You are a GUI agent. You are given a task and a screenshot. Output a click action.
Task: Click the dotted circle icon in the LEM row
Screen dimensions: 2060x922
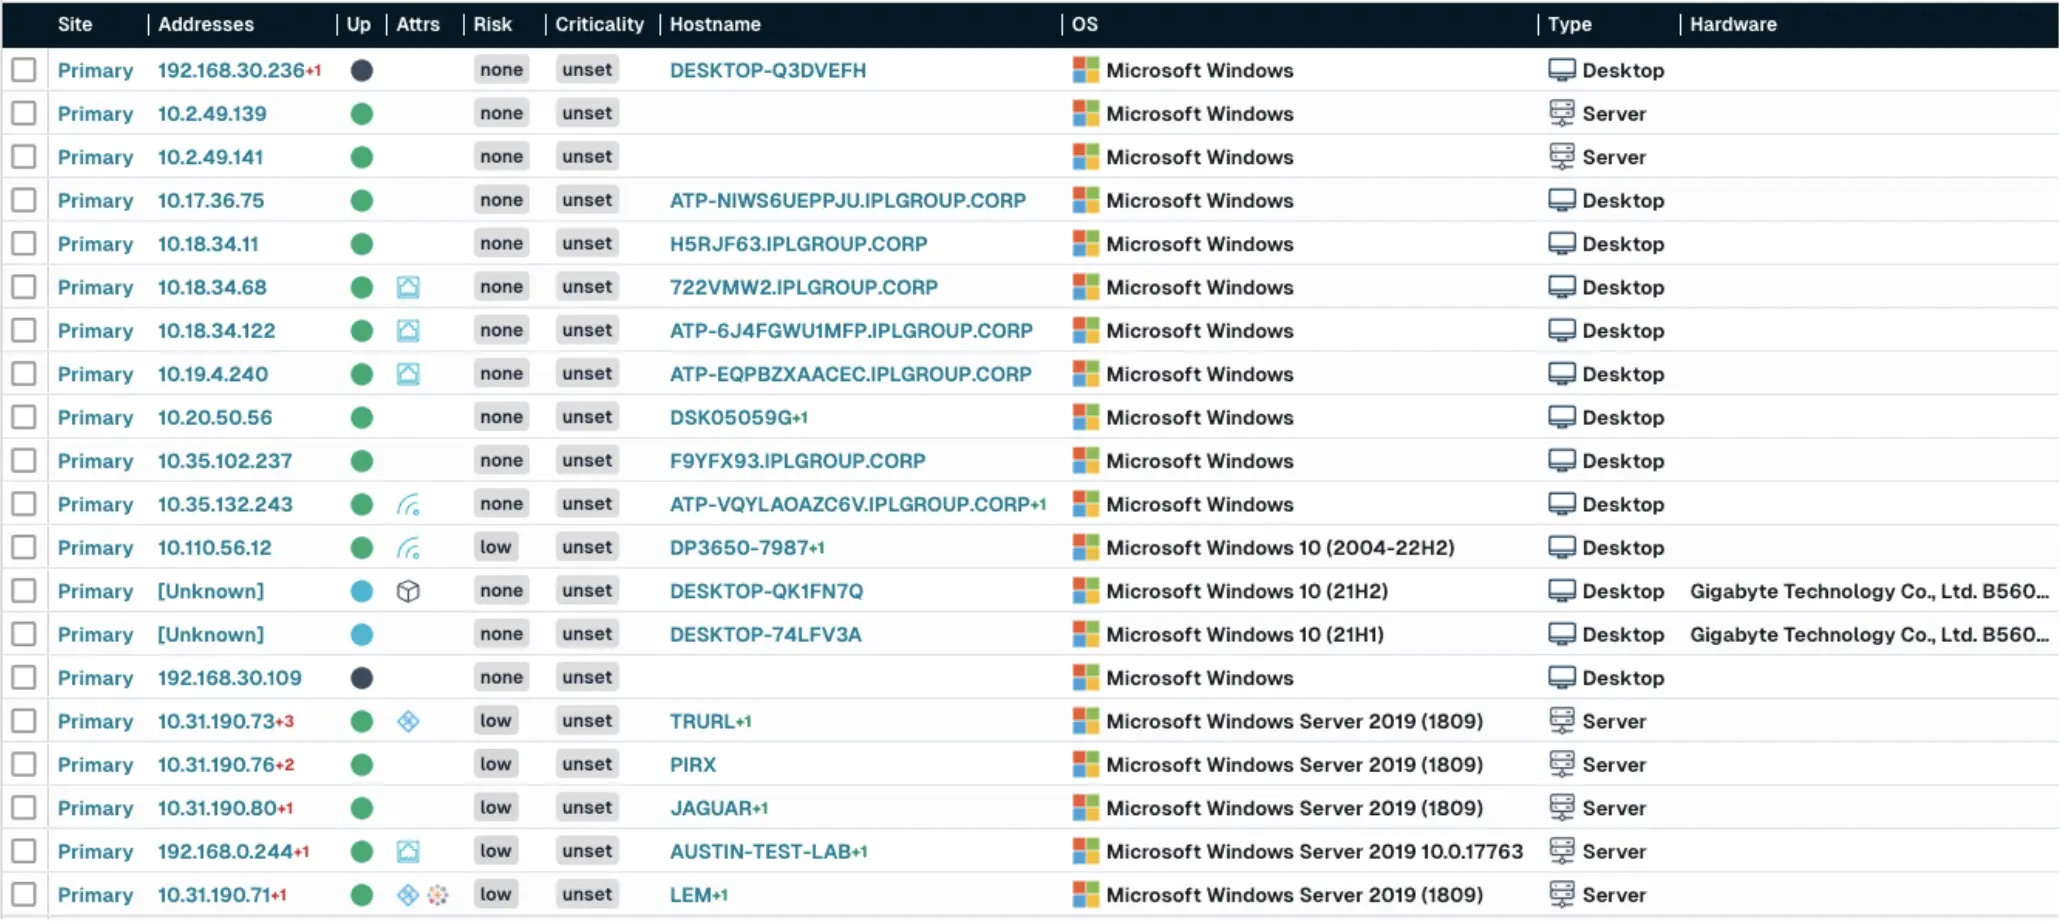[x=438, y=896]
